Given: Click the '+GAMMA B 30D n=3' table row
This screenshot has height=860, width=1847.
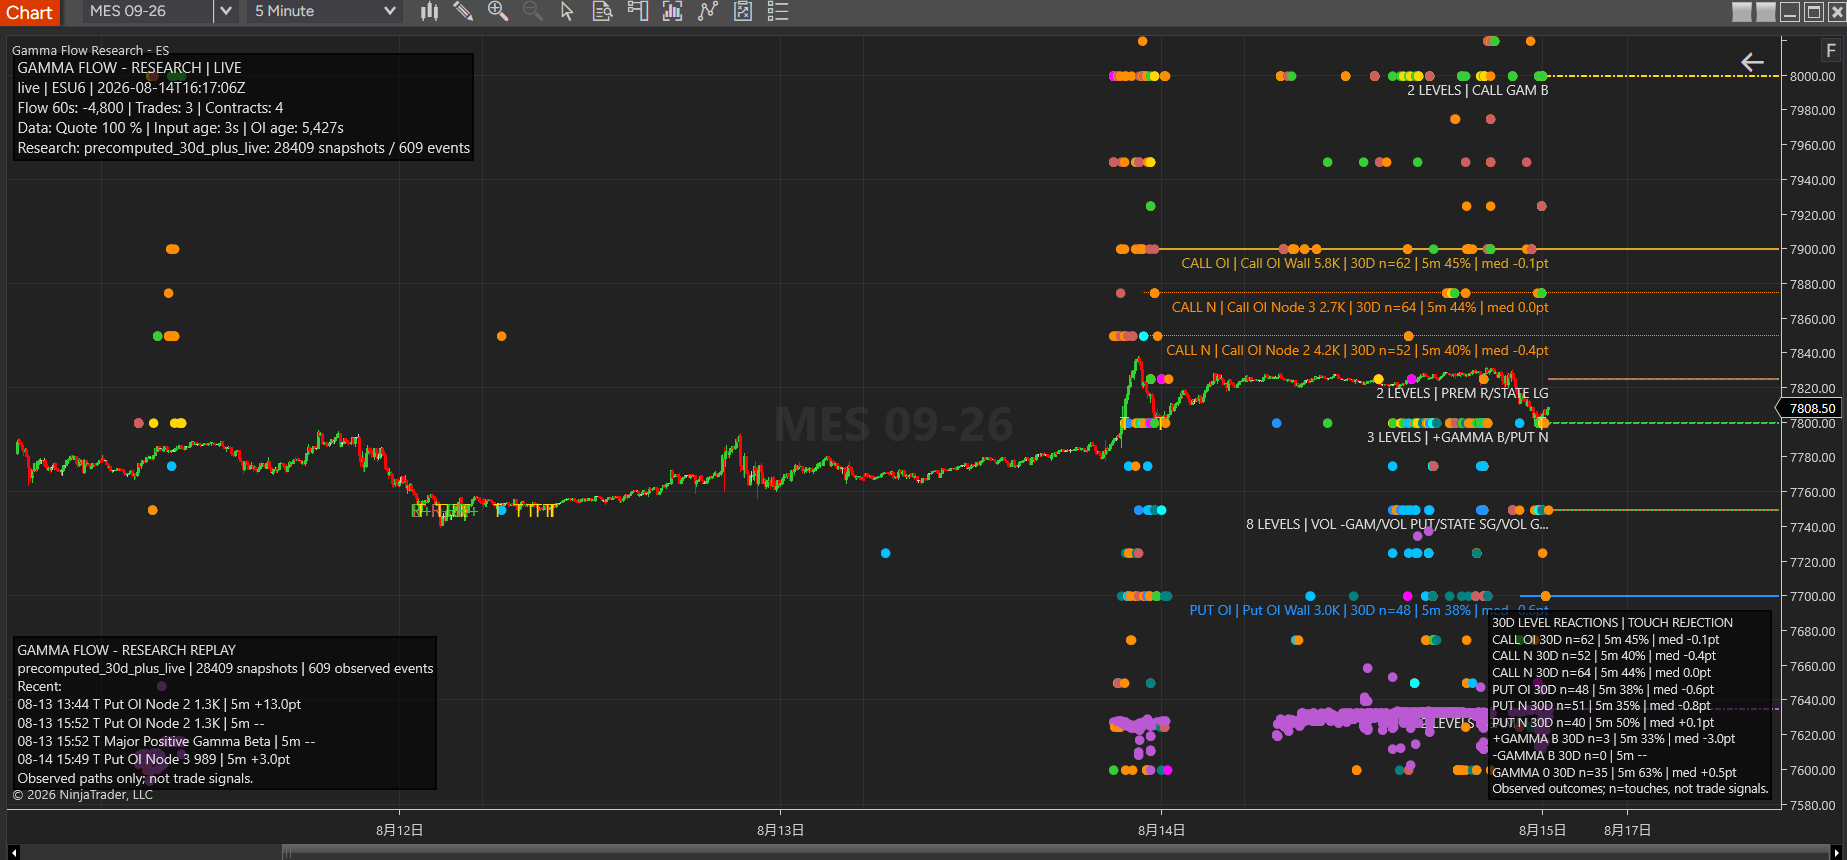Looking at the screenshot, I should [1613, 739].
